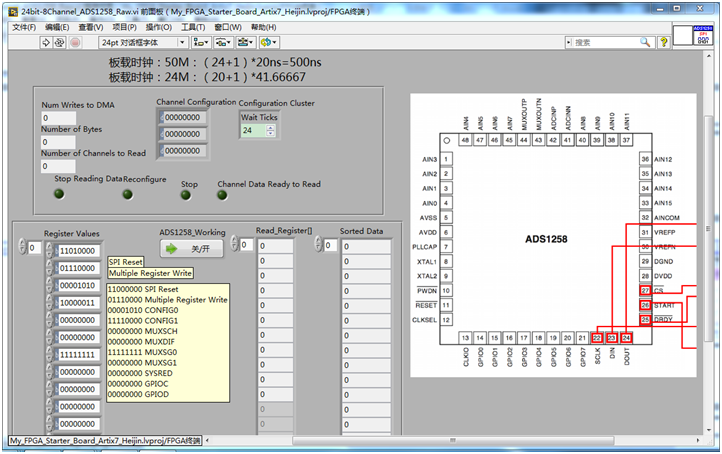Click the Number of Bytes field
722x454 pixels.
pos(58,142)
